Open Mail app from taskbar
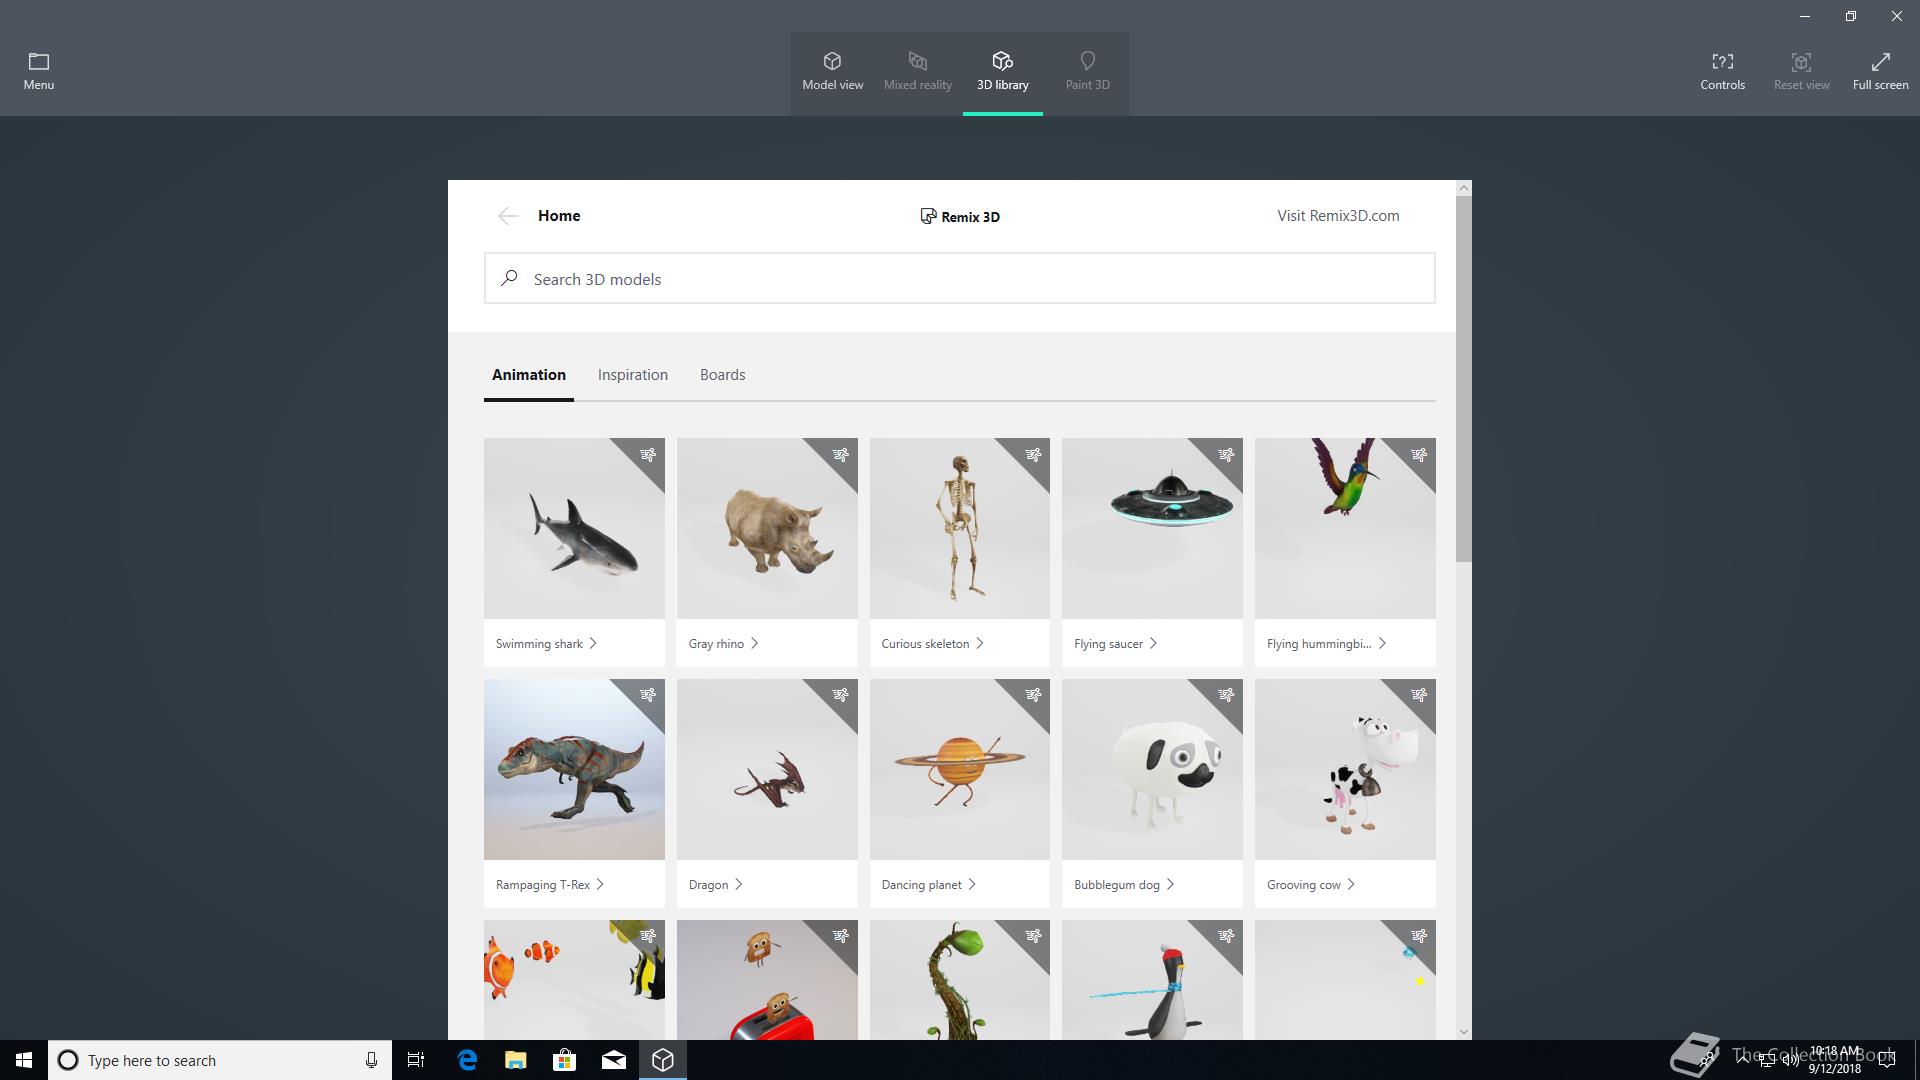The height and width of the screenshot is (1080, 1920). [x=613, y=1060]
